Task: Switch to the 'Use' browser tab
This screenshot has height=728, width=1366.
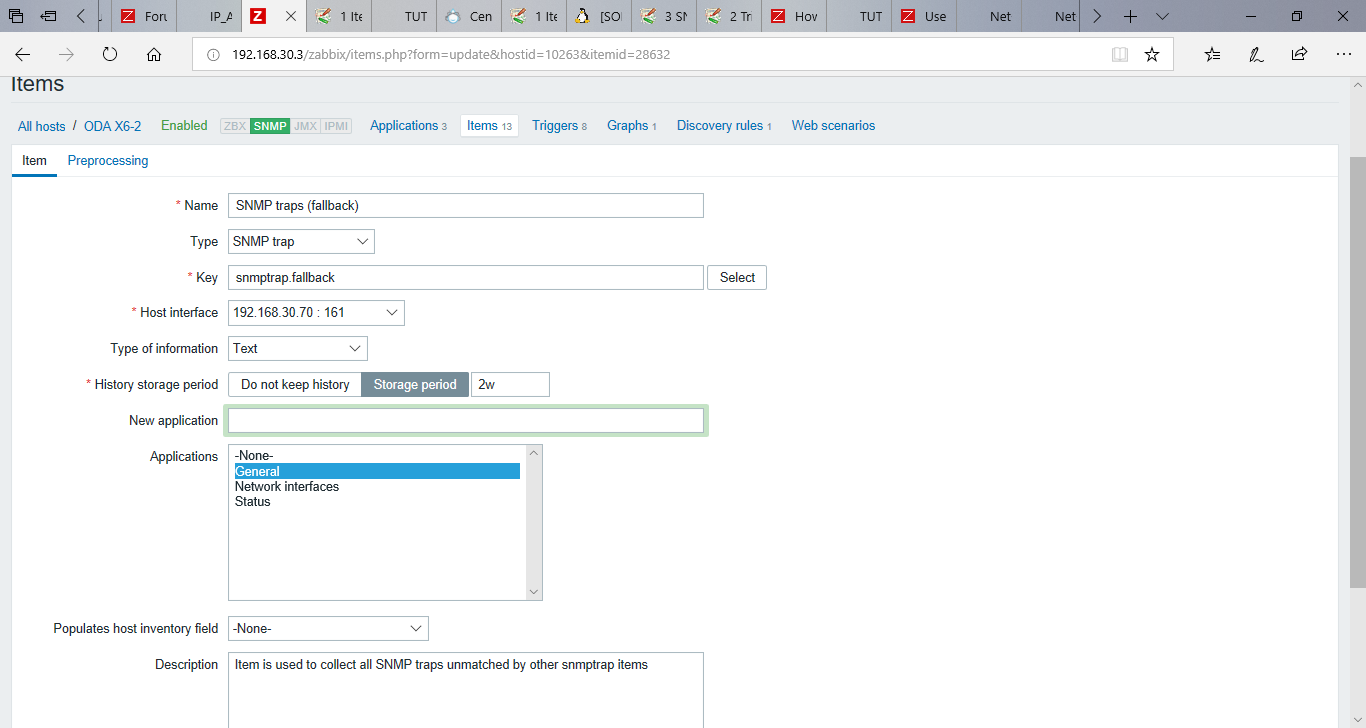Action: [x=925, y=17]
